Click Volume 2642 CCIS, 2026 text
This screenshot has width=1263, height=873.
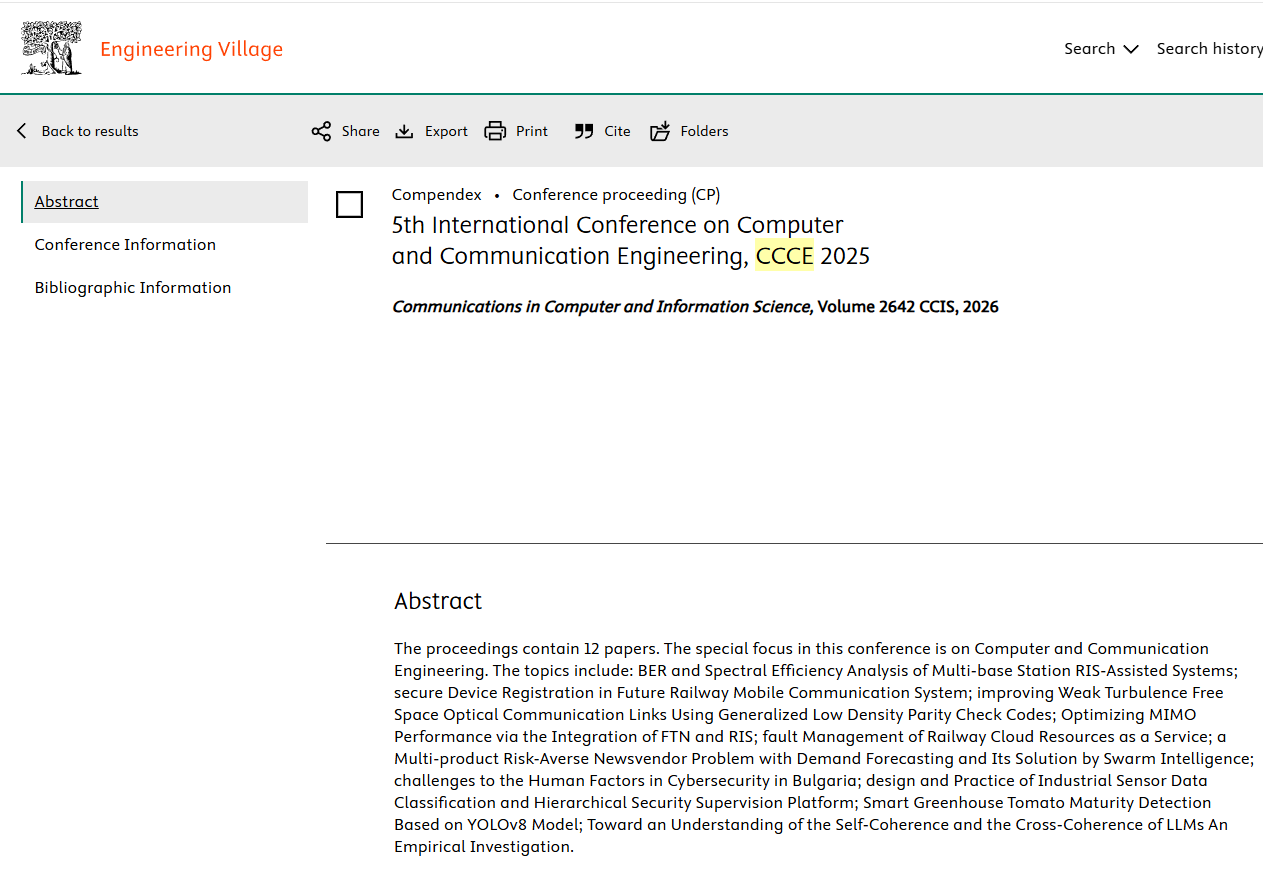point(908,306)
